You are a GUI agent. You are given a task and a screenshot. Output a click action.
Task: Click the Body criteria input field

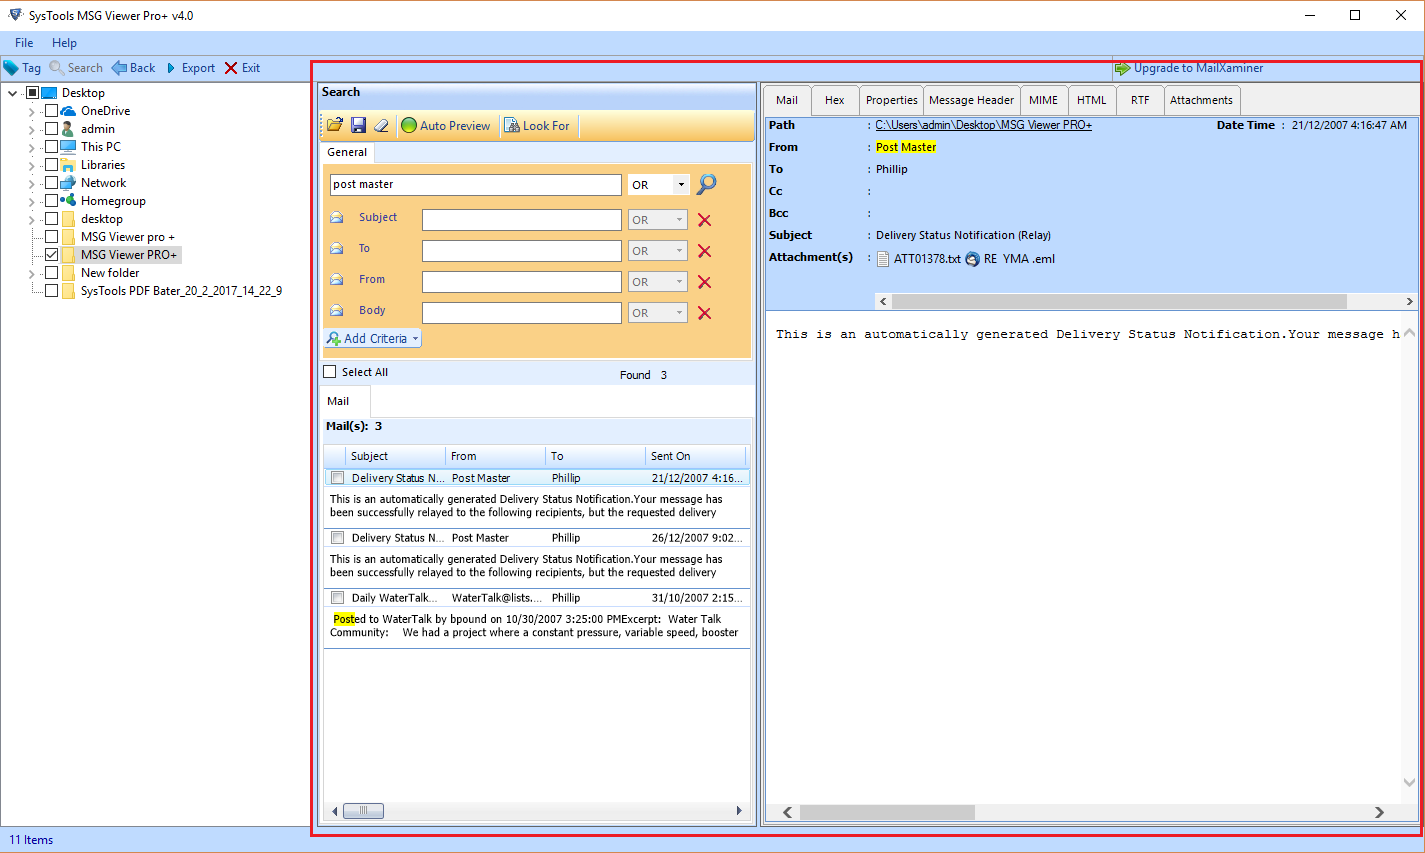tap(522, 313)
